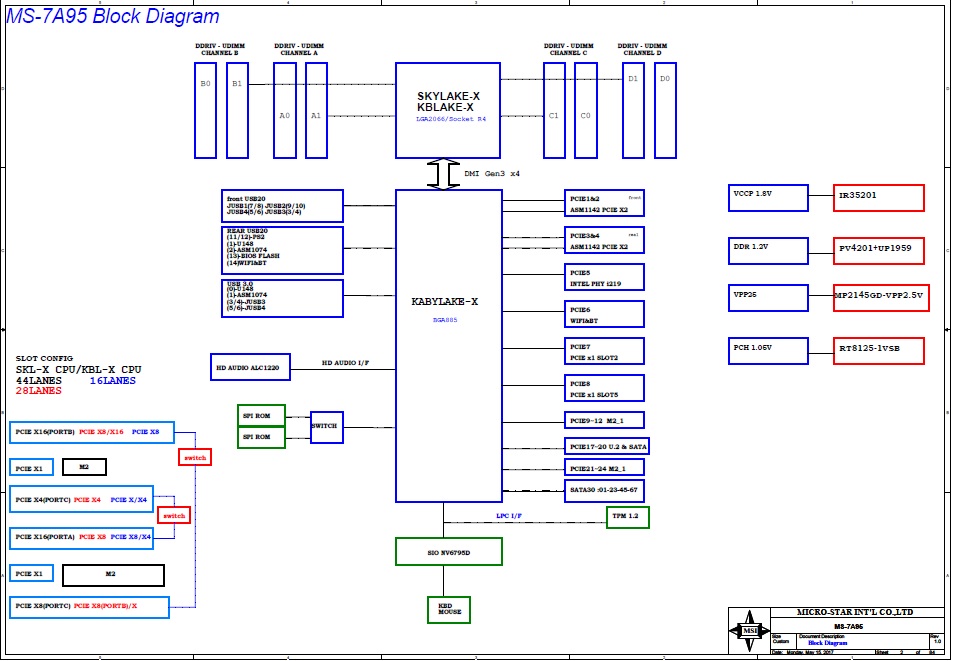Click the PCIE7 PCIE x1 SLOT2 block
Image resolution: width=953 pixels, height=661 pixels.
[604, 352]
